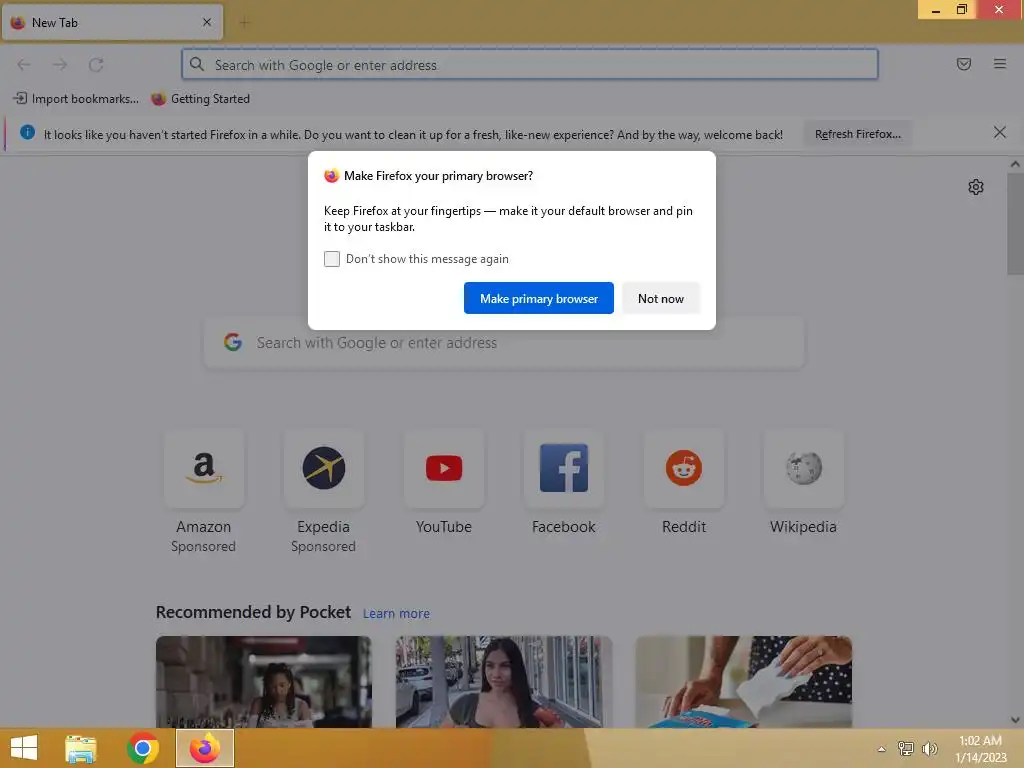Open the Save to Pocket icon
Image resolution: width=1024 pixels, height=768 pixels.
coord(963,64)
